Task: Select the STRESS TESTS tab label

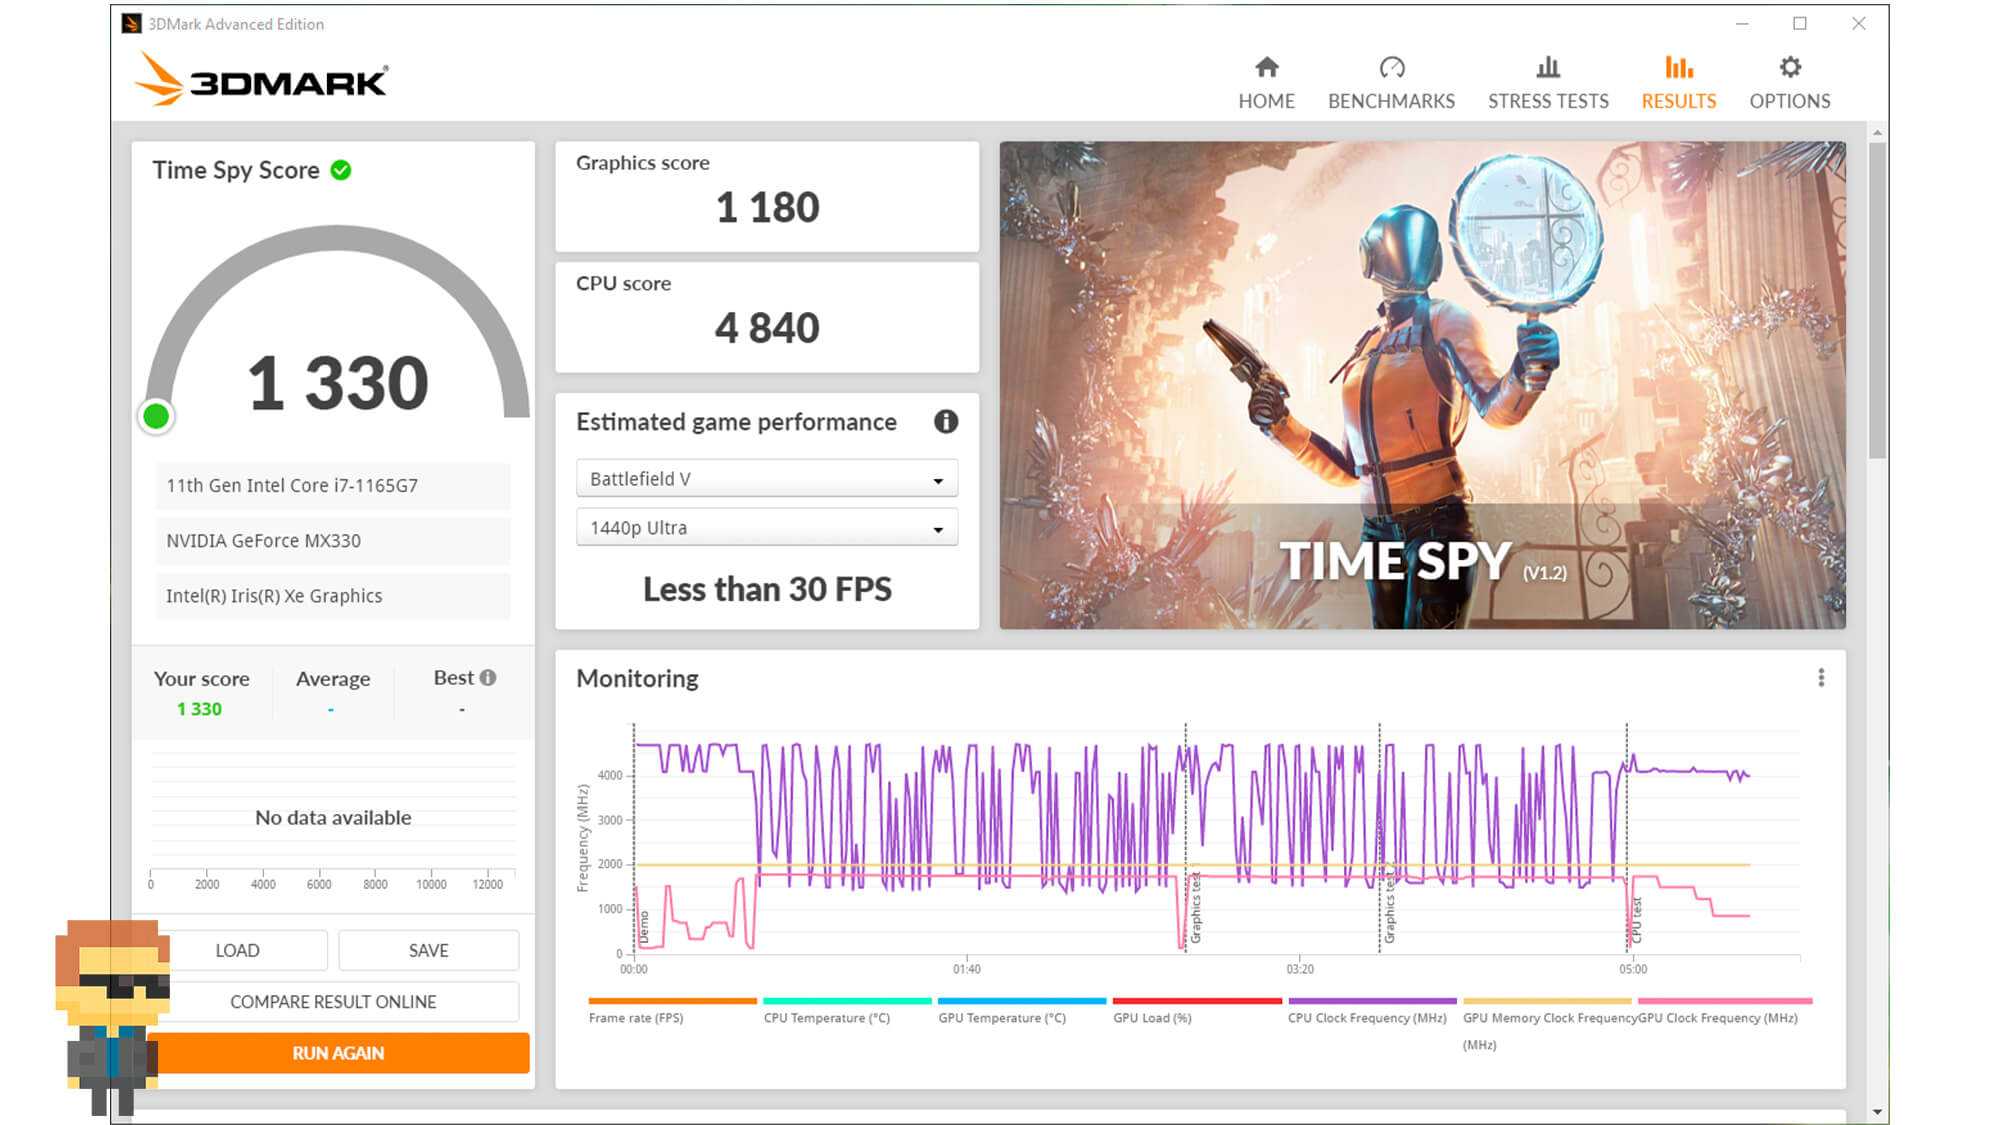Action: point(1547,101)
